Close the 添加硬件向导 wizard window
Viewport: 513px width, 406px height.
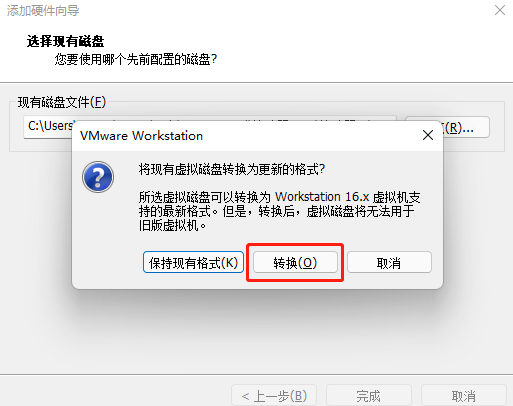pyautogui.click(x=500, y=10)
